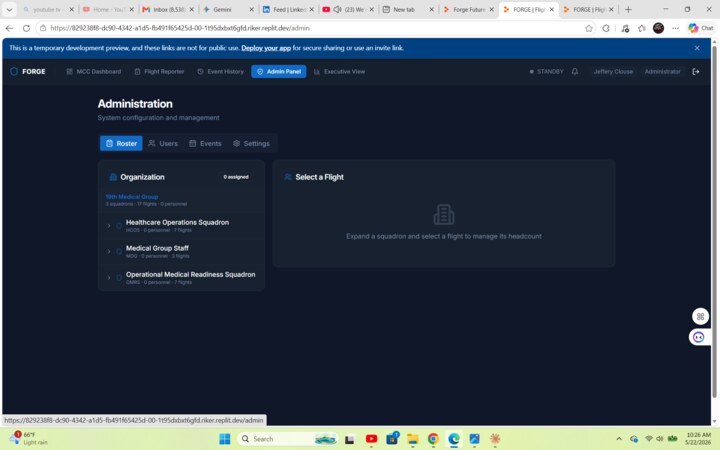
Task: Click the FORGE shield logo
Action: pos(14,71)
